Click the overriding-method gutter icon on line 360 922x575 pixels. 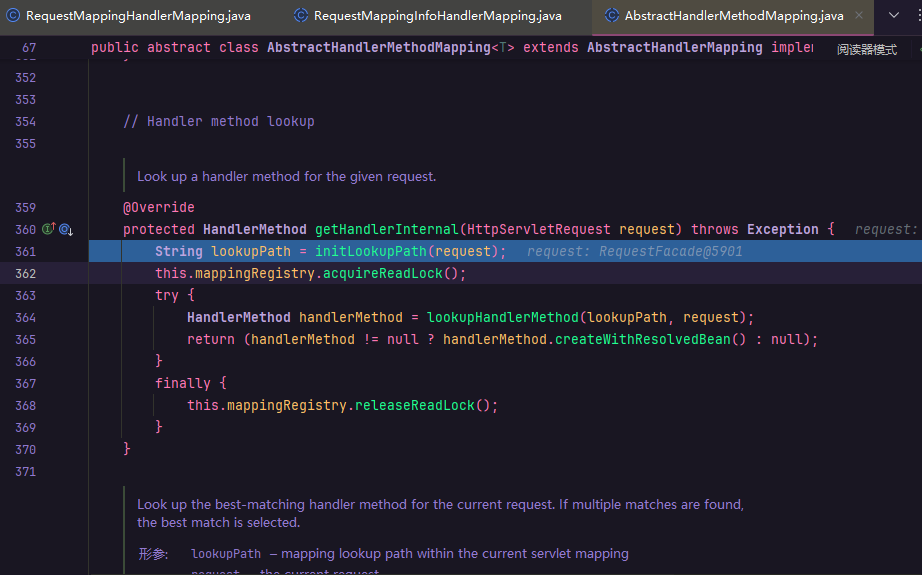66,229
